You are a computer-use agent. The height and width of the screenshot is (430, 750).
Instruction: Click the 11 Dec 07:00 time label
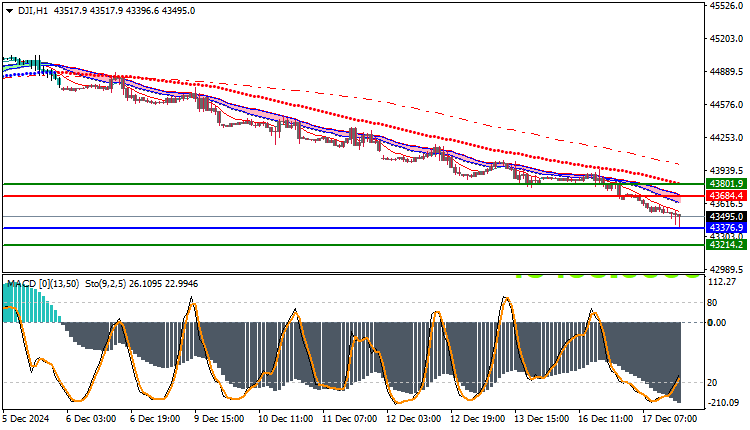350,419
